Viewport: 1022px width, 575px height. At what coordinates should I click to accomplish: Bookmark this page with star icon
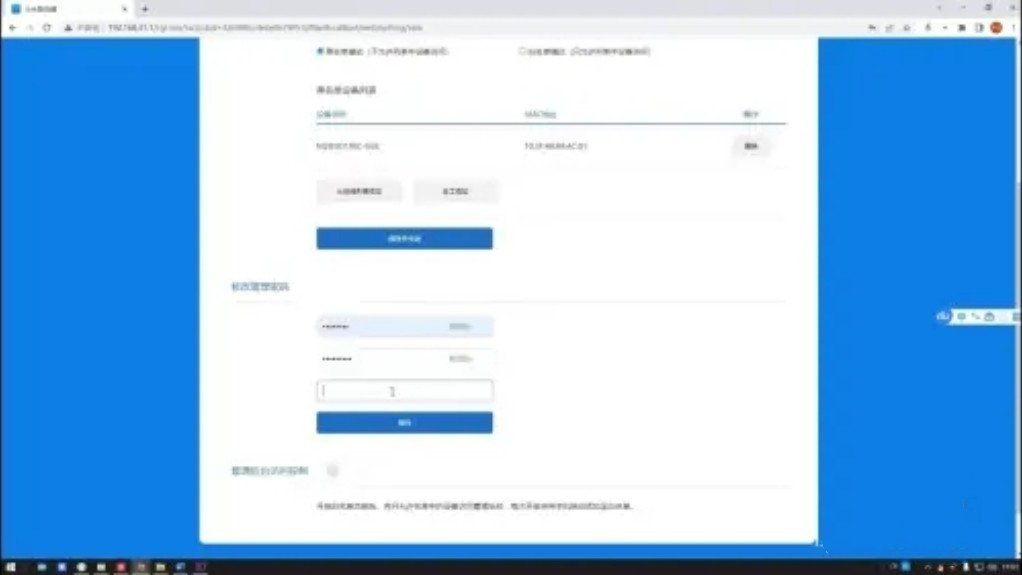pos(907,28)
